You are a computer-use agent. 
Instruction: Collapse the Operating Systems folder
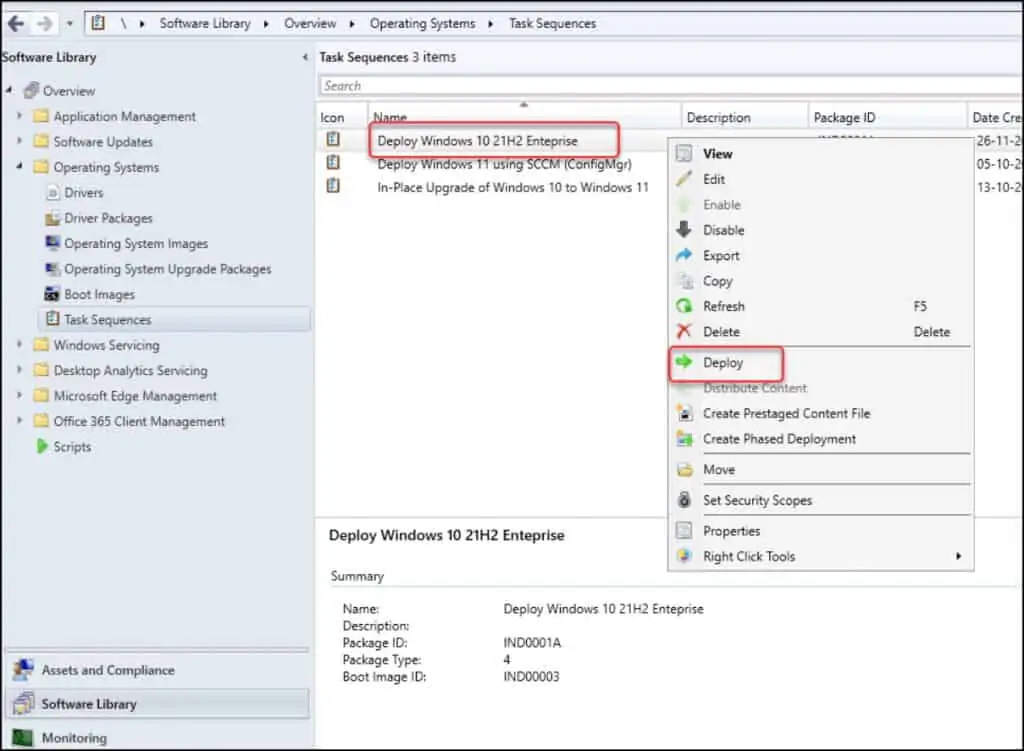20,167
